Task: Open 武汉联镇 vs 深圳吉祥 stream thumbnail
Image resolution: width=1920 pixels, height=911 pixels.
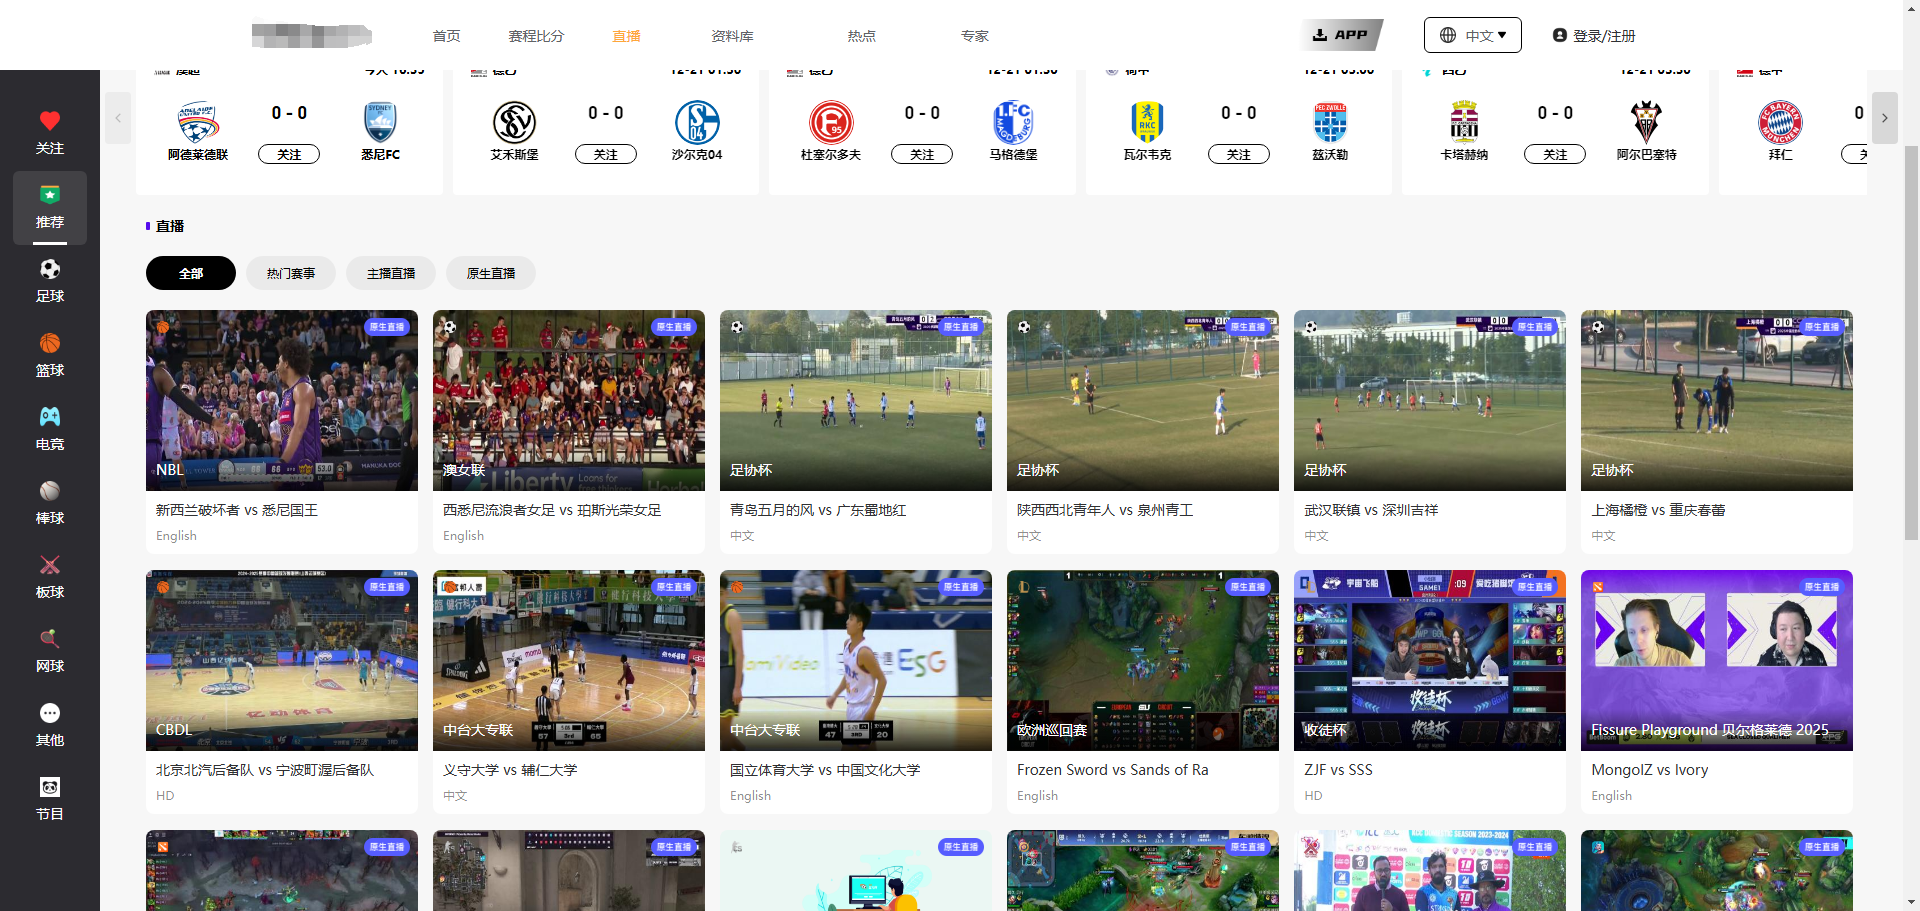Action: click(1430, 400)
